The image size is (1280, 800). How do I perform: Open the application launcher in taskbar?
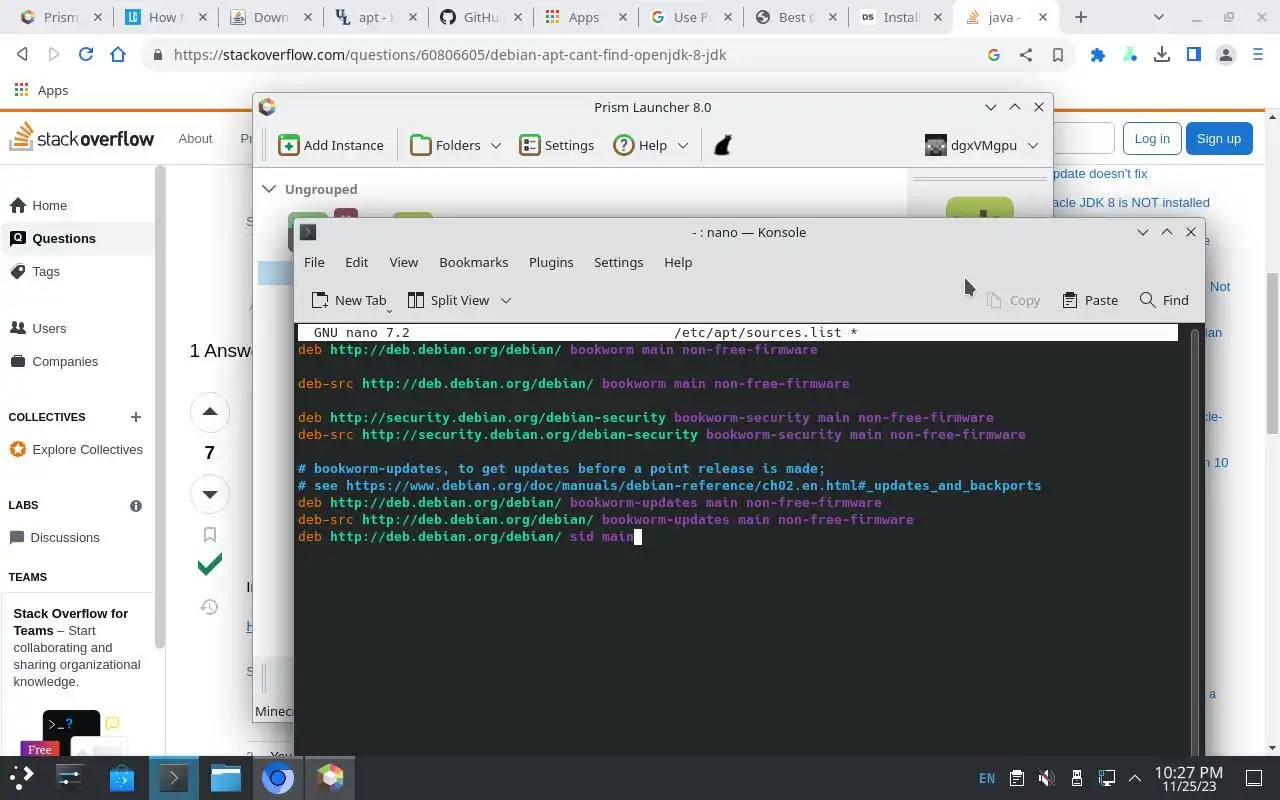click(x=22, y=777)
